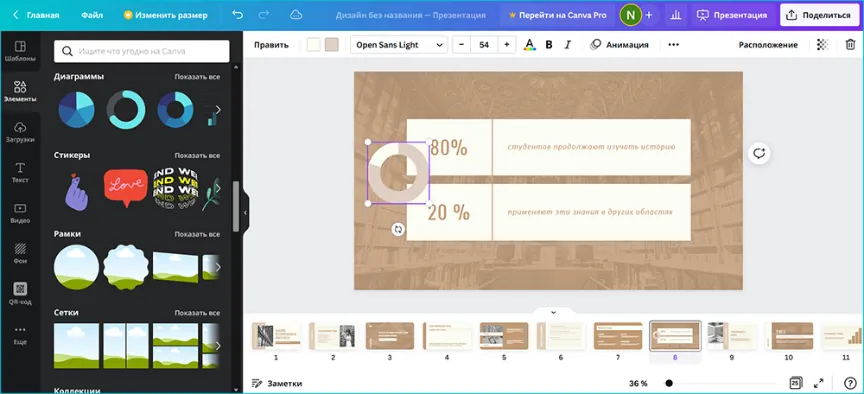Viewport: 864px width, 394px height.
Task: Go back to Главная home
Action: (36, 15)
